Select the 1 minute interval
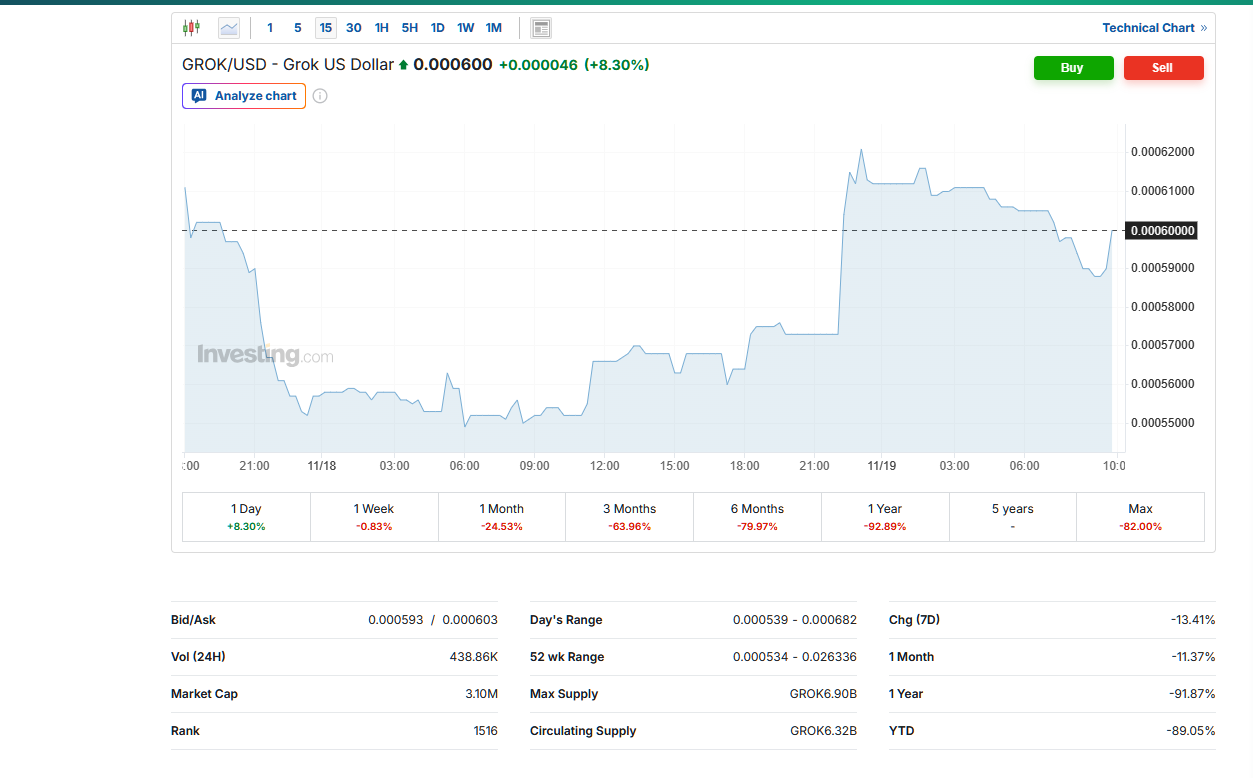1253x778 pixels. 270,28
